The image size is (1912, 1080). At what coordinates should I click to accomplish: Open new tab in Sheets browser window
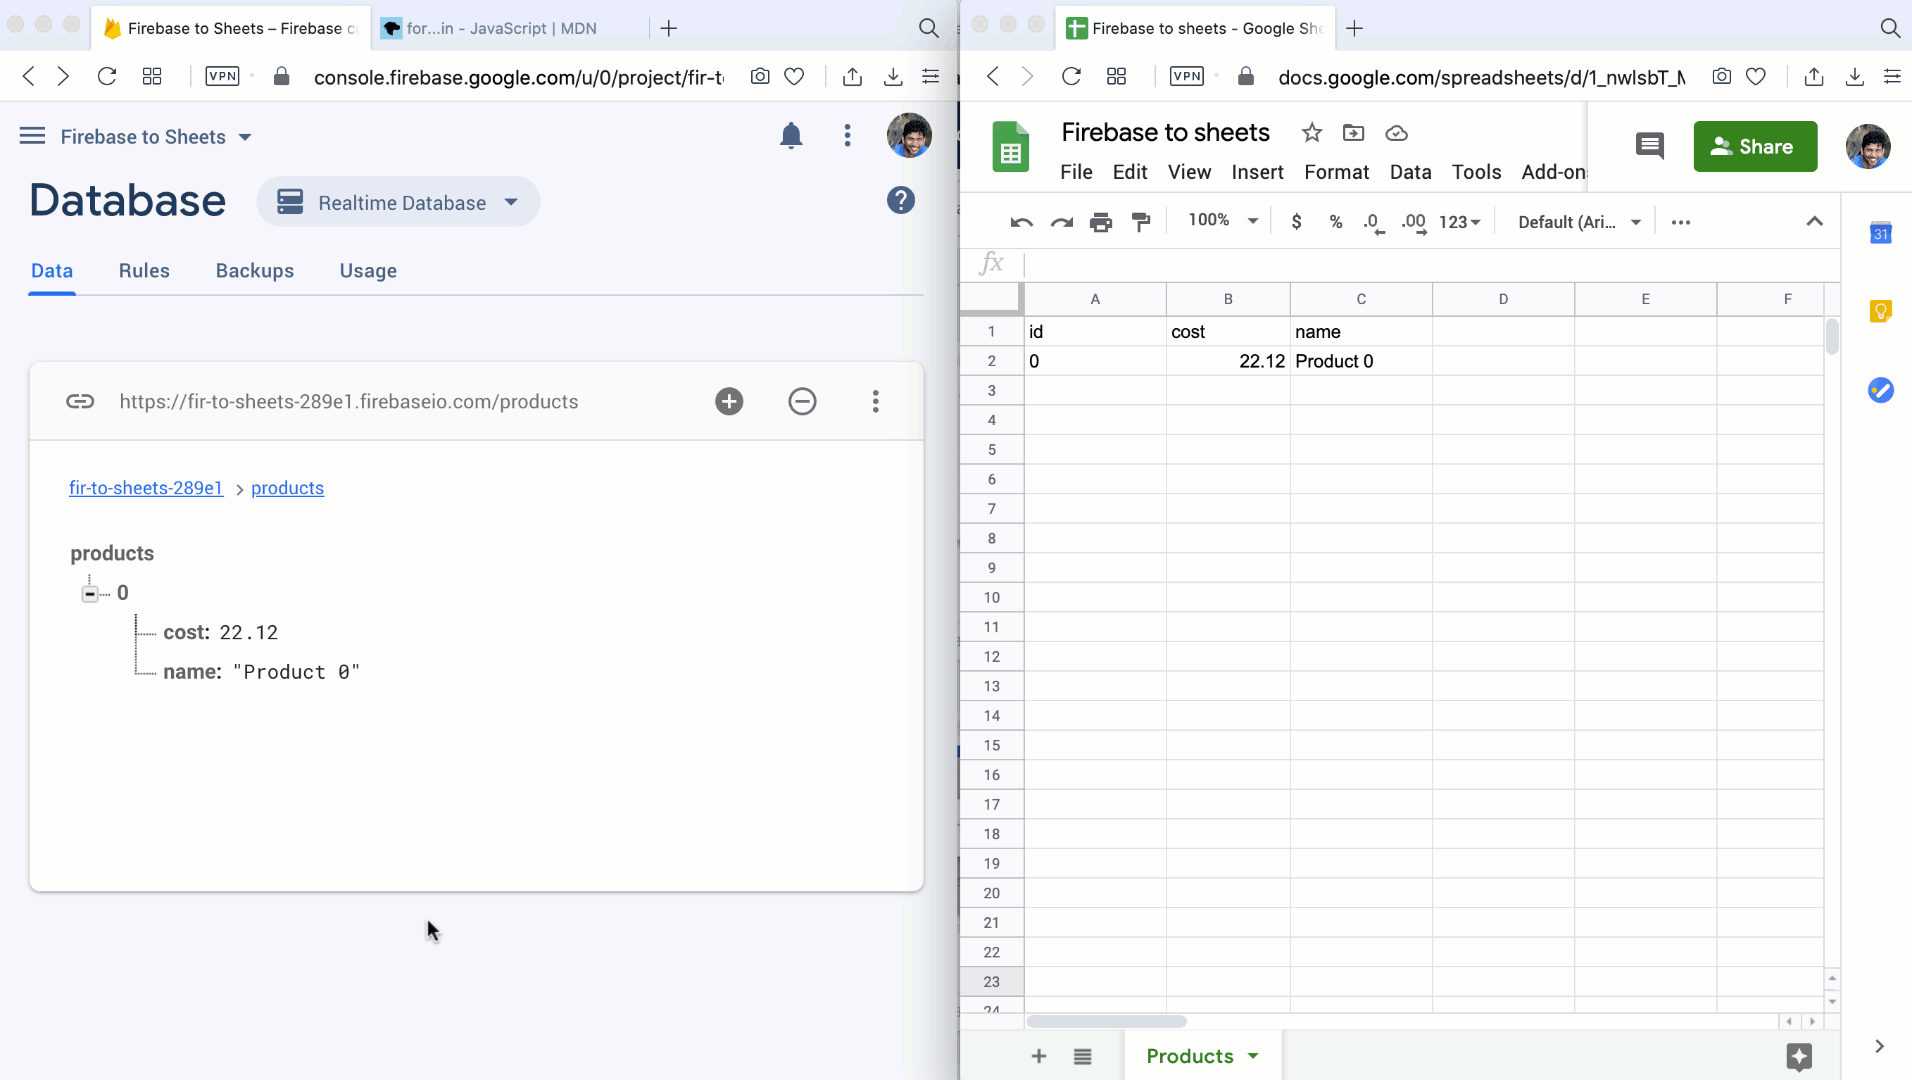[1354, 28]
